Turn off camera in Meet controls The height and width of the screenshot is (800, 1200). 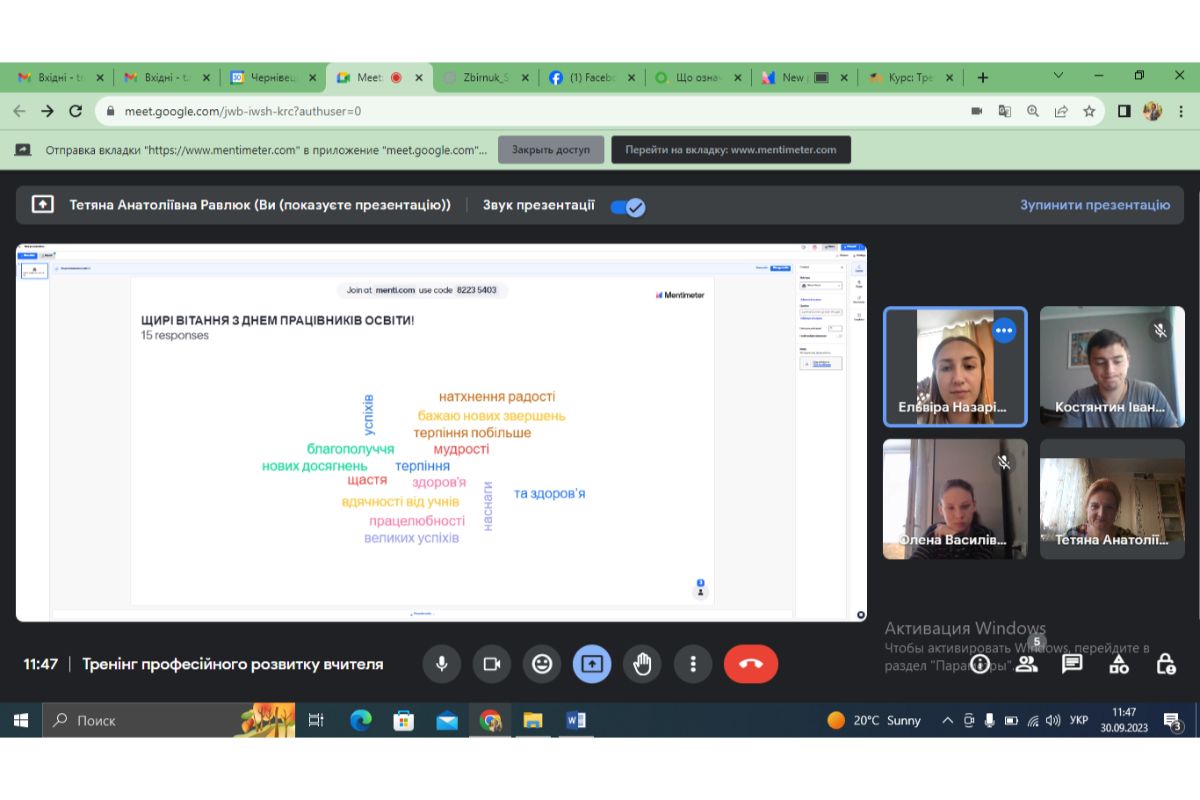pyautogui.click(x=491, y=664)
